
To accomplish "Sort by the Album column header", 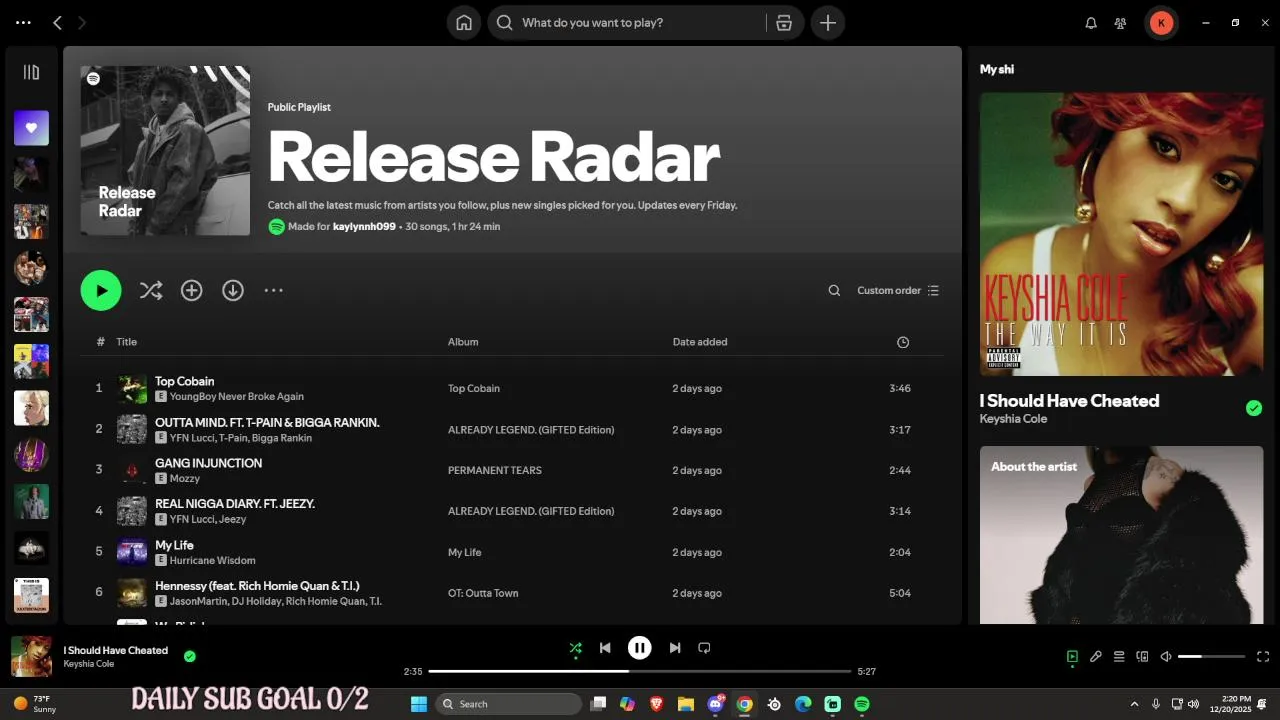I will [463, 342].
